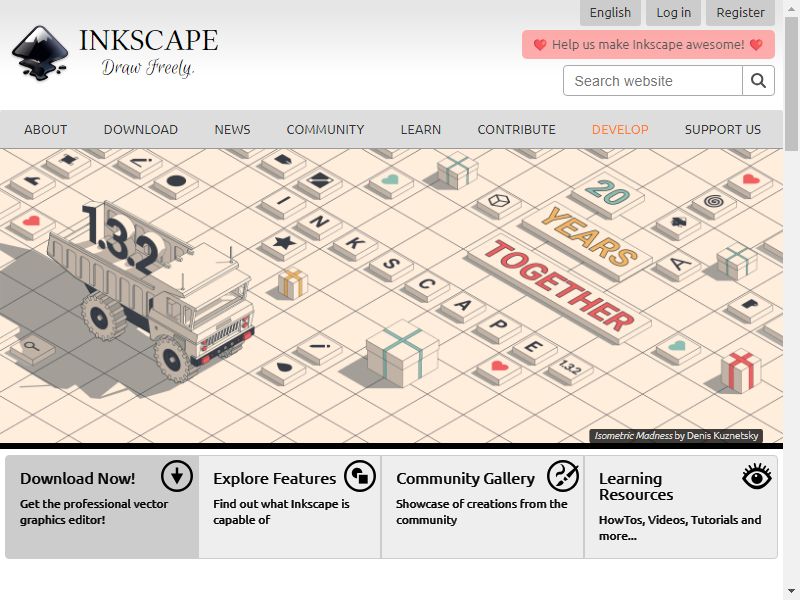Viewport: 800px width, 600px height.
Task: Click 'Showcase of creations from the community' text
Action: point(482,512)
